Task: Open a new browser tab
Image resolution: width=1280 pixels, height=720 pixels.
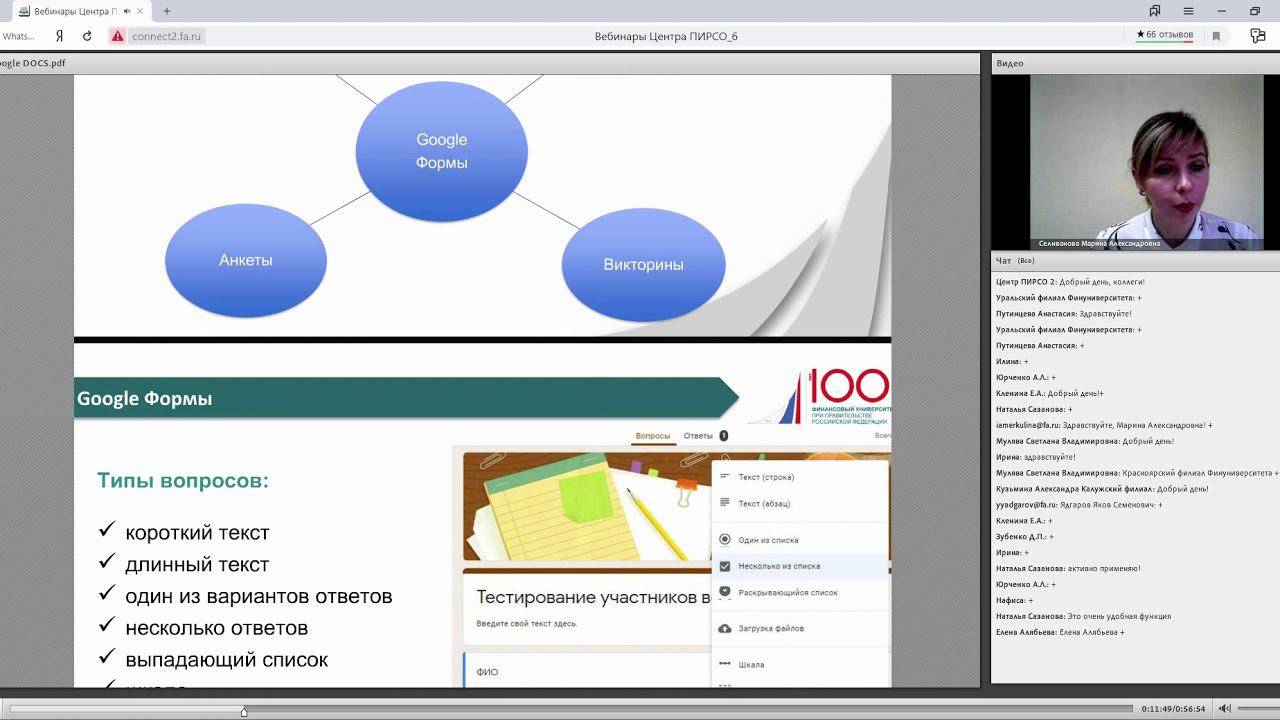Action: [x=166, y=11]
